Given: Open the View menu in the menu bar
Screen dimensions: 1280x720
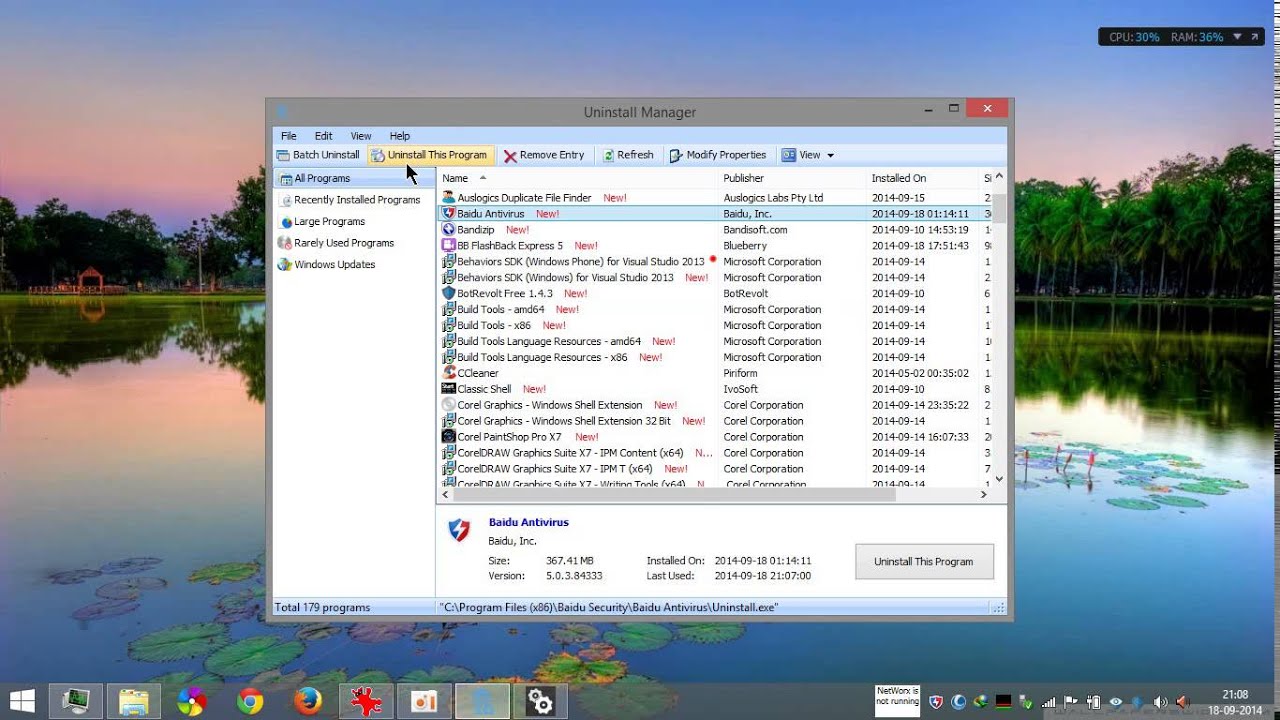Looking at the screenshot, I should (361, 136).
